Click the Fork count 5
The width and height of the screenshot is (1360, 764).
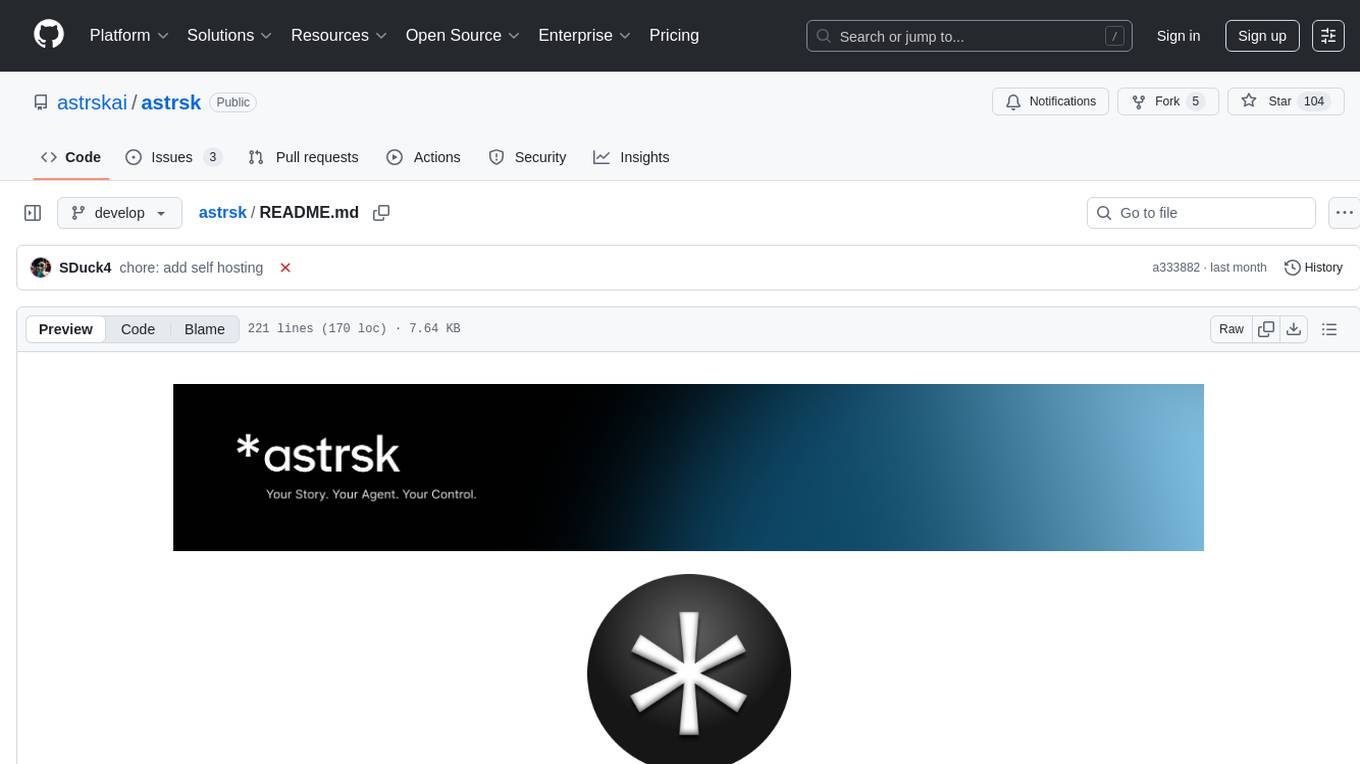(1195, 101)
